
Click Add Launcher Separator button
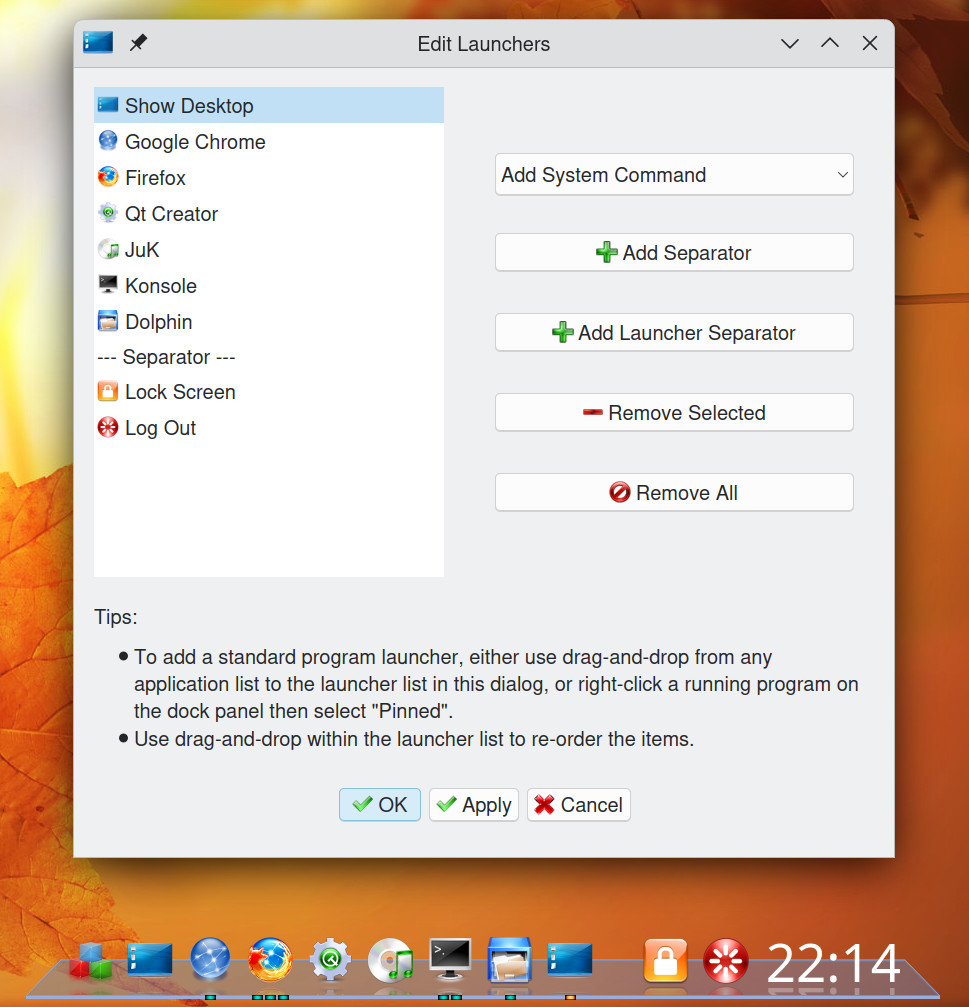tap(674, 333)
